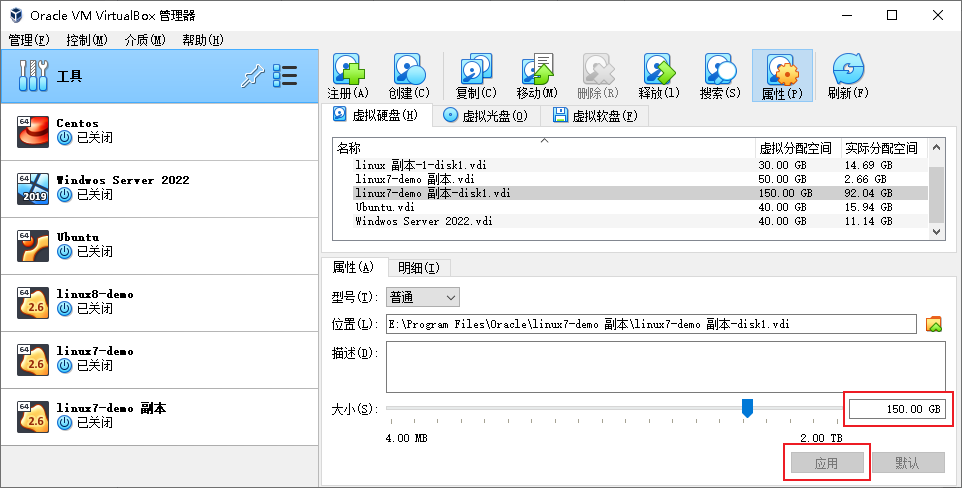Select the linux7-demo 副本 virtual machine
962x488 pixels.
point(160,417)
